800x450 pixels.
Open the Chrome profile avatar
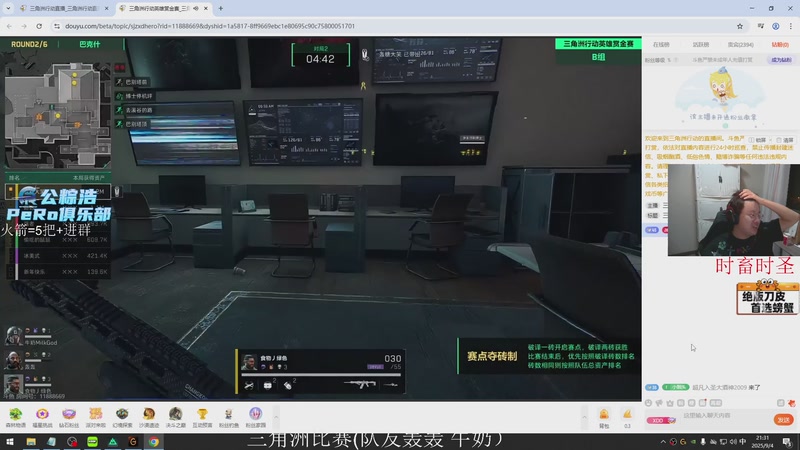tap(776, 26)
